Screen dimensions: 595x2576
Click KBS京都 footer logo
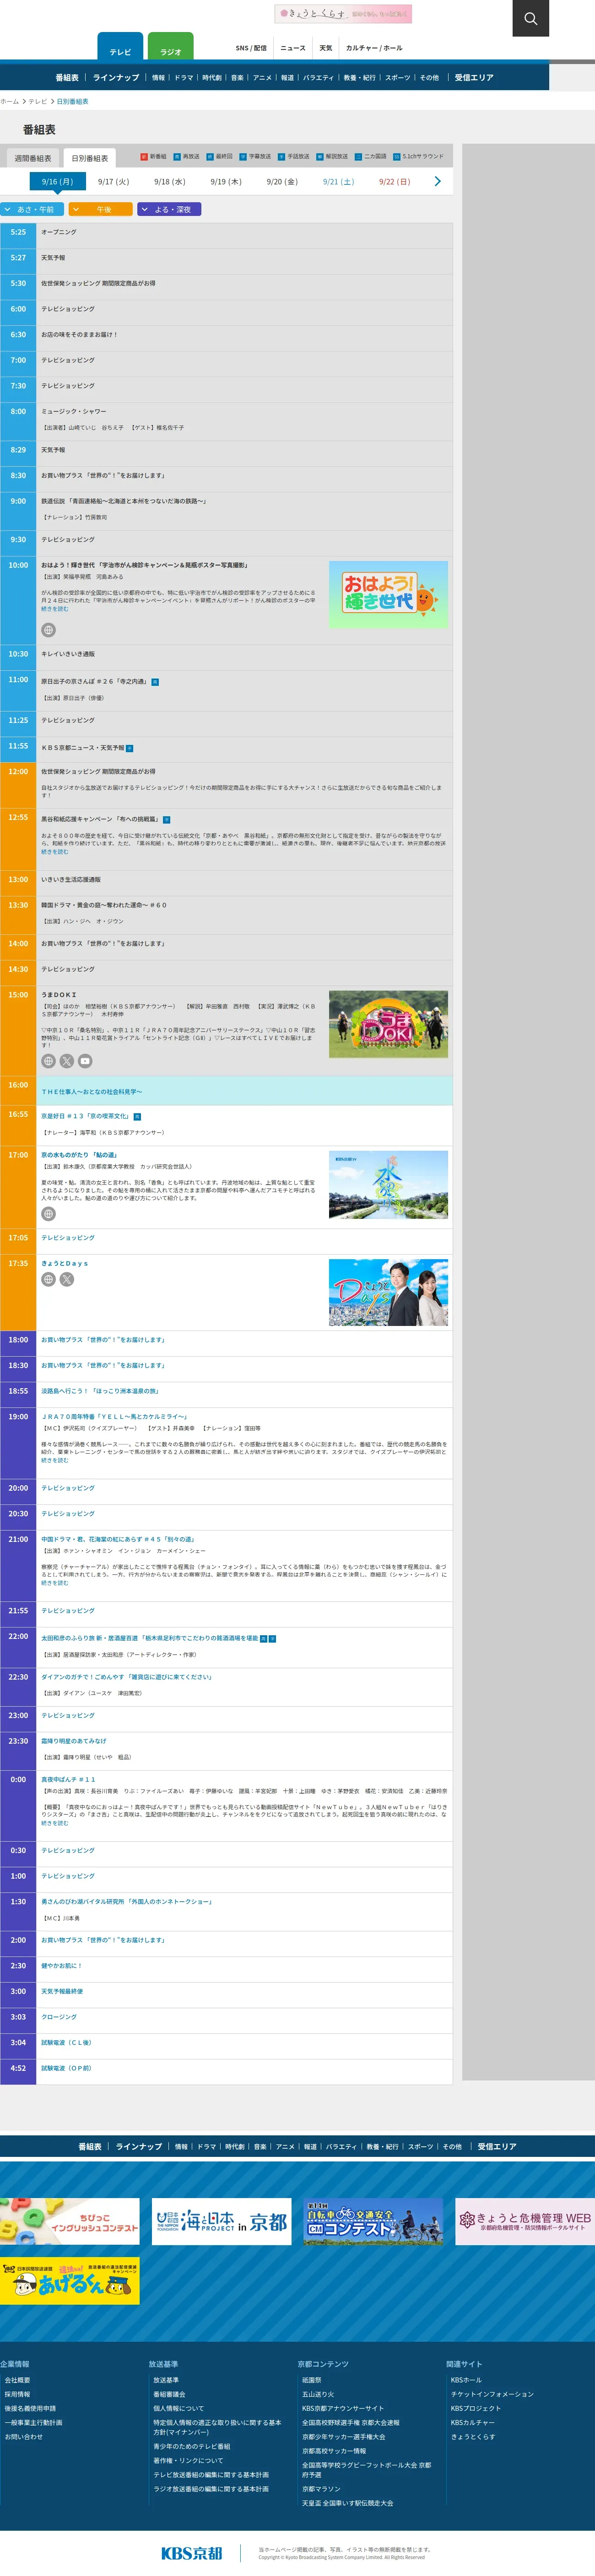(192, 2552)
